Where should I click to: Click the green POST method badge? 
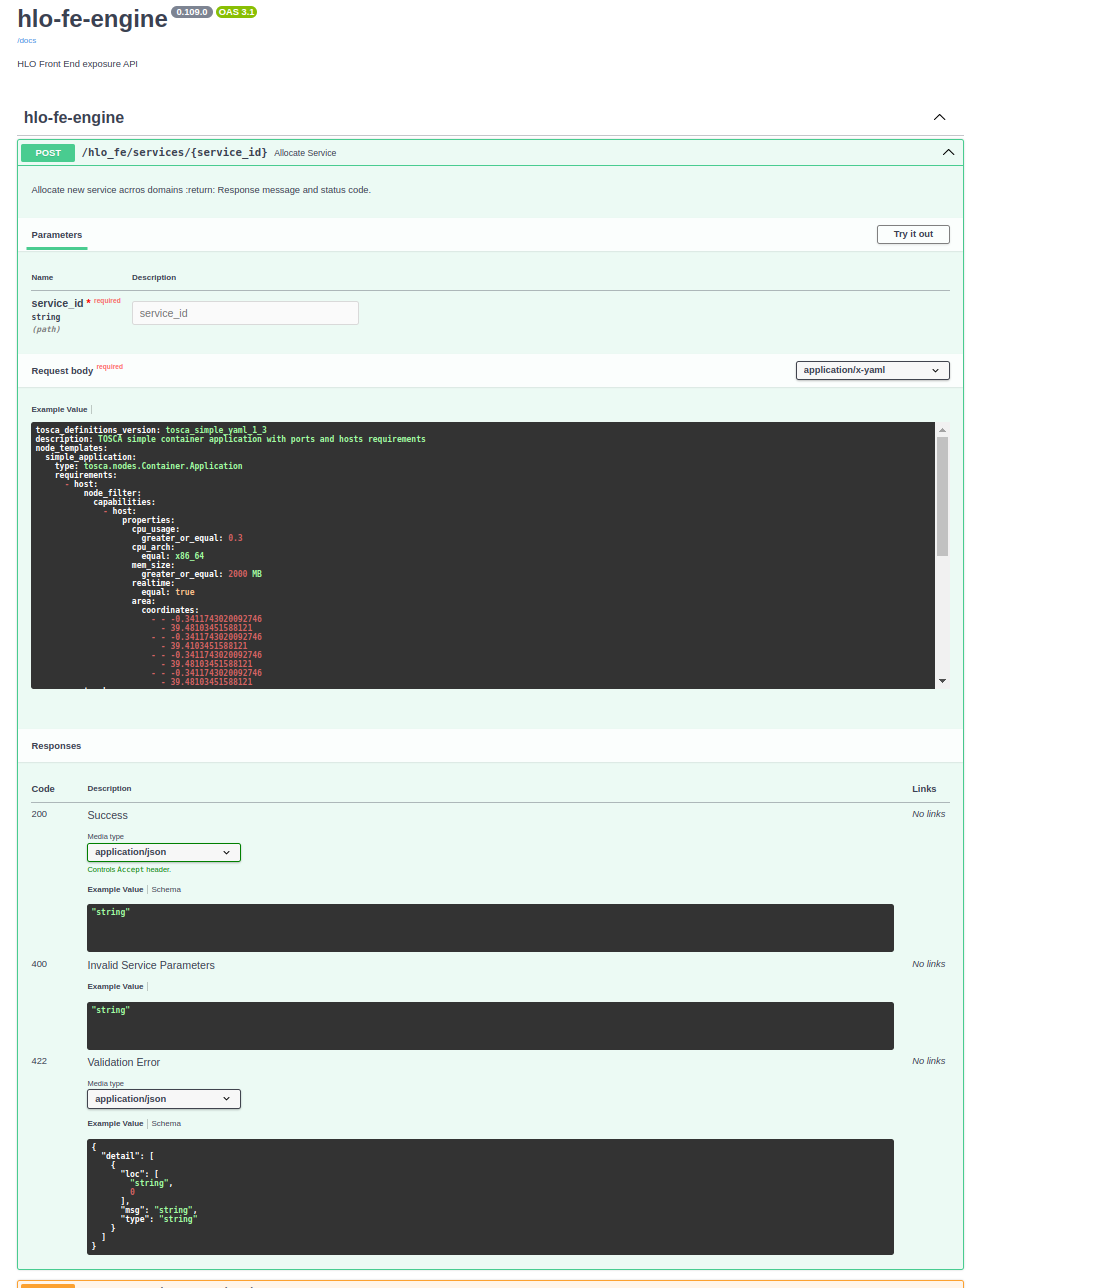tap(48, 153)
